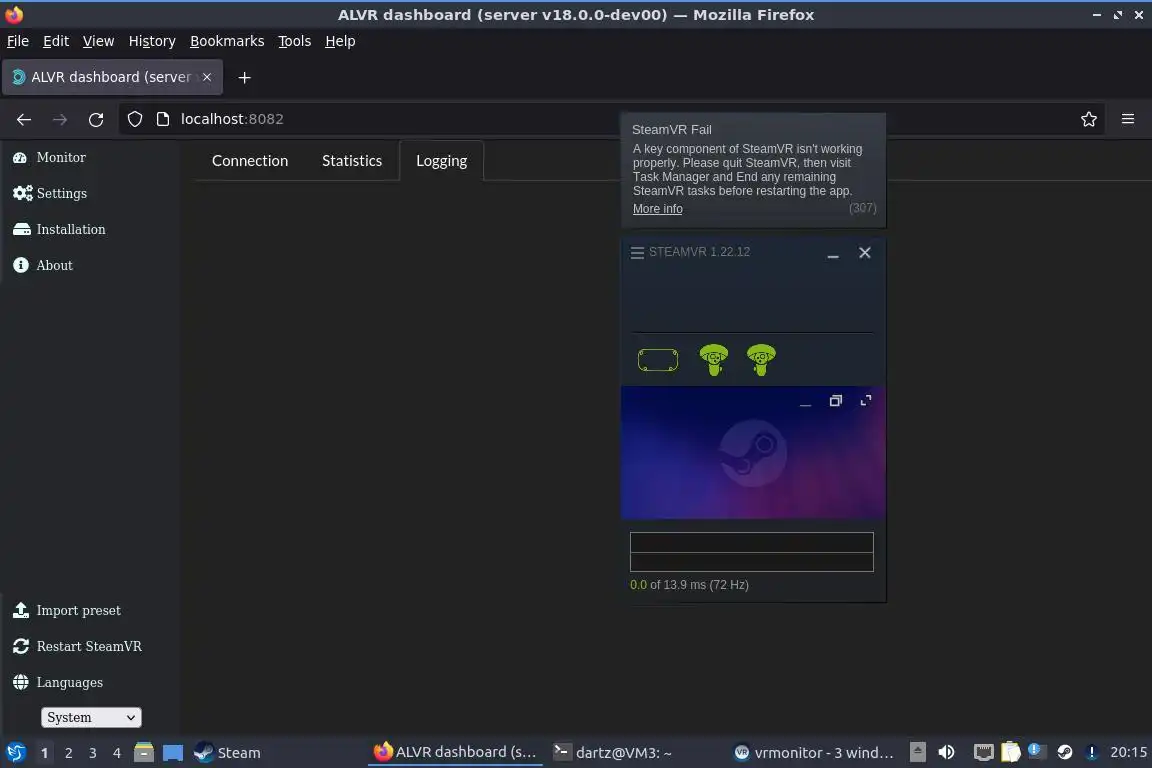
Task: Bookmark this page with the star icon
Action: [1089, 119]
